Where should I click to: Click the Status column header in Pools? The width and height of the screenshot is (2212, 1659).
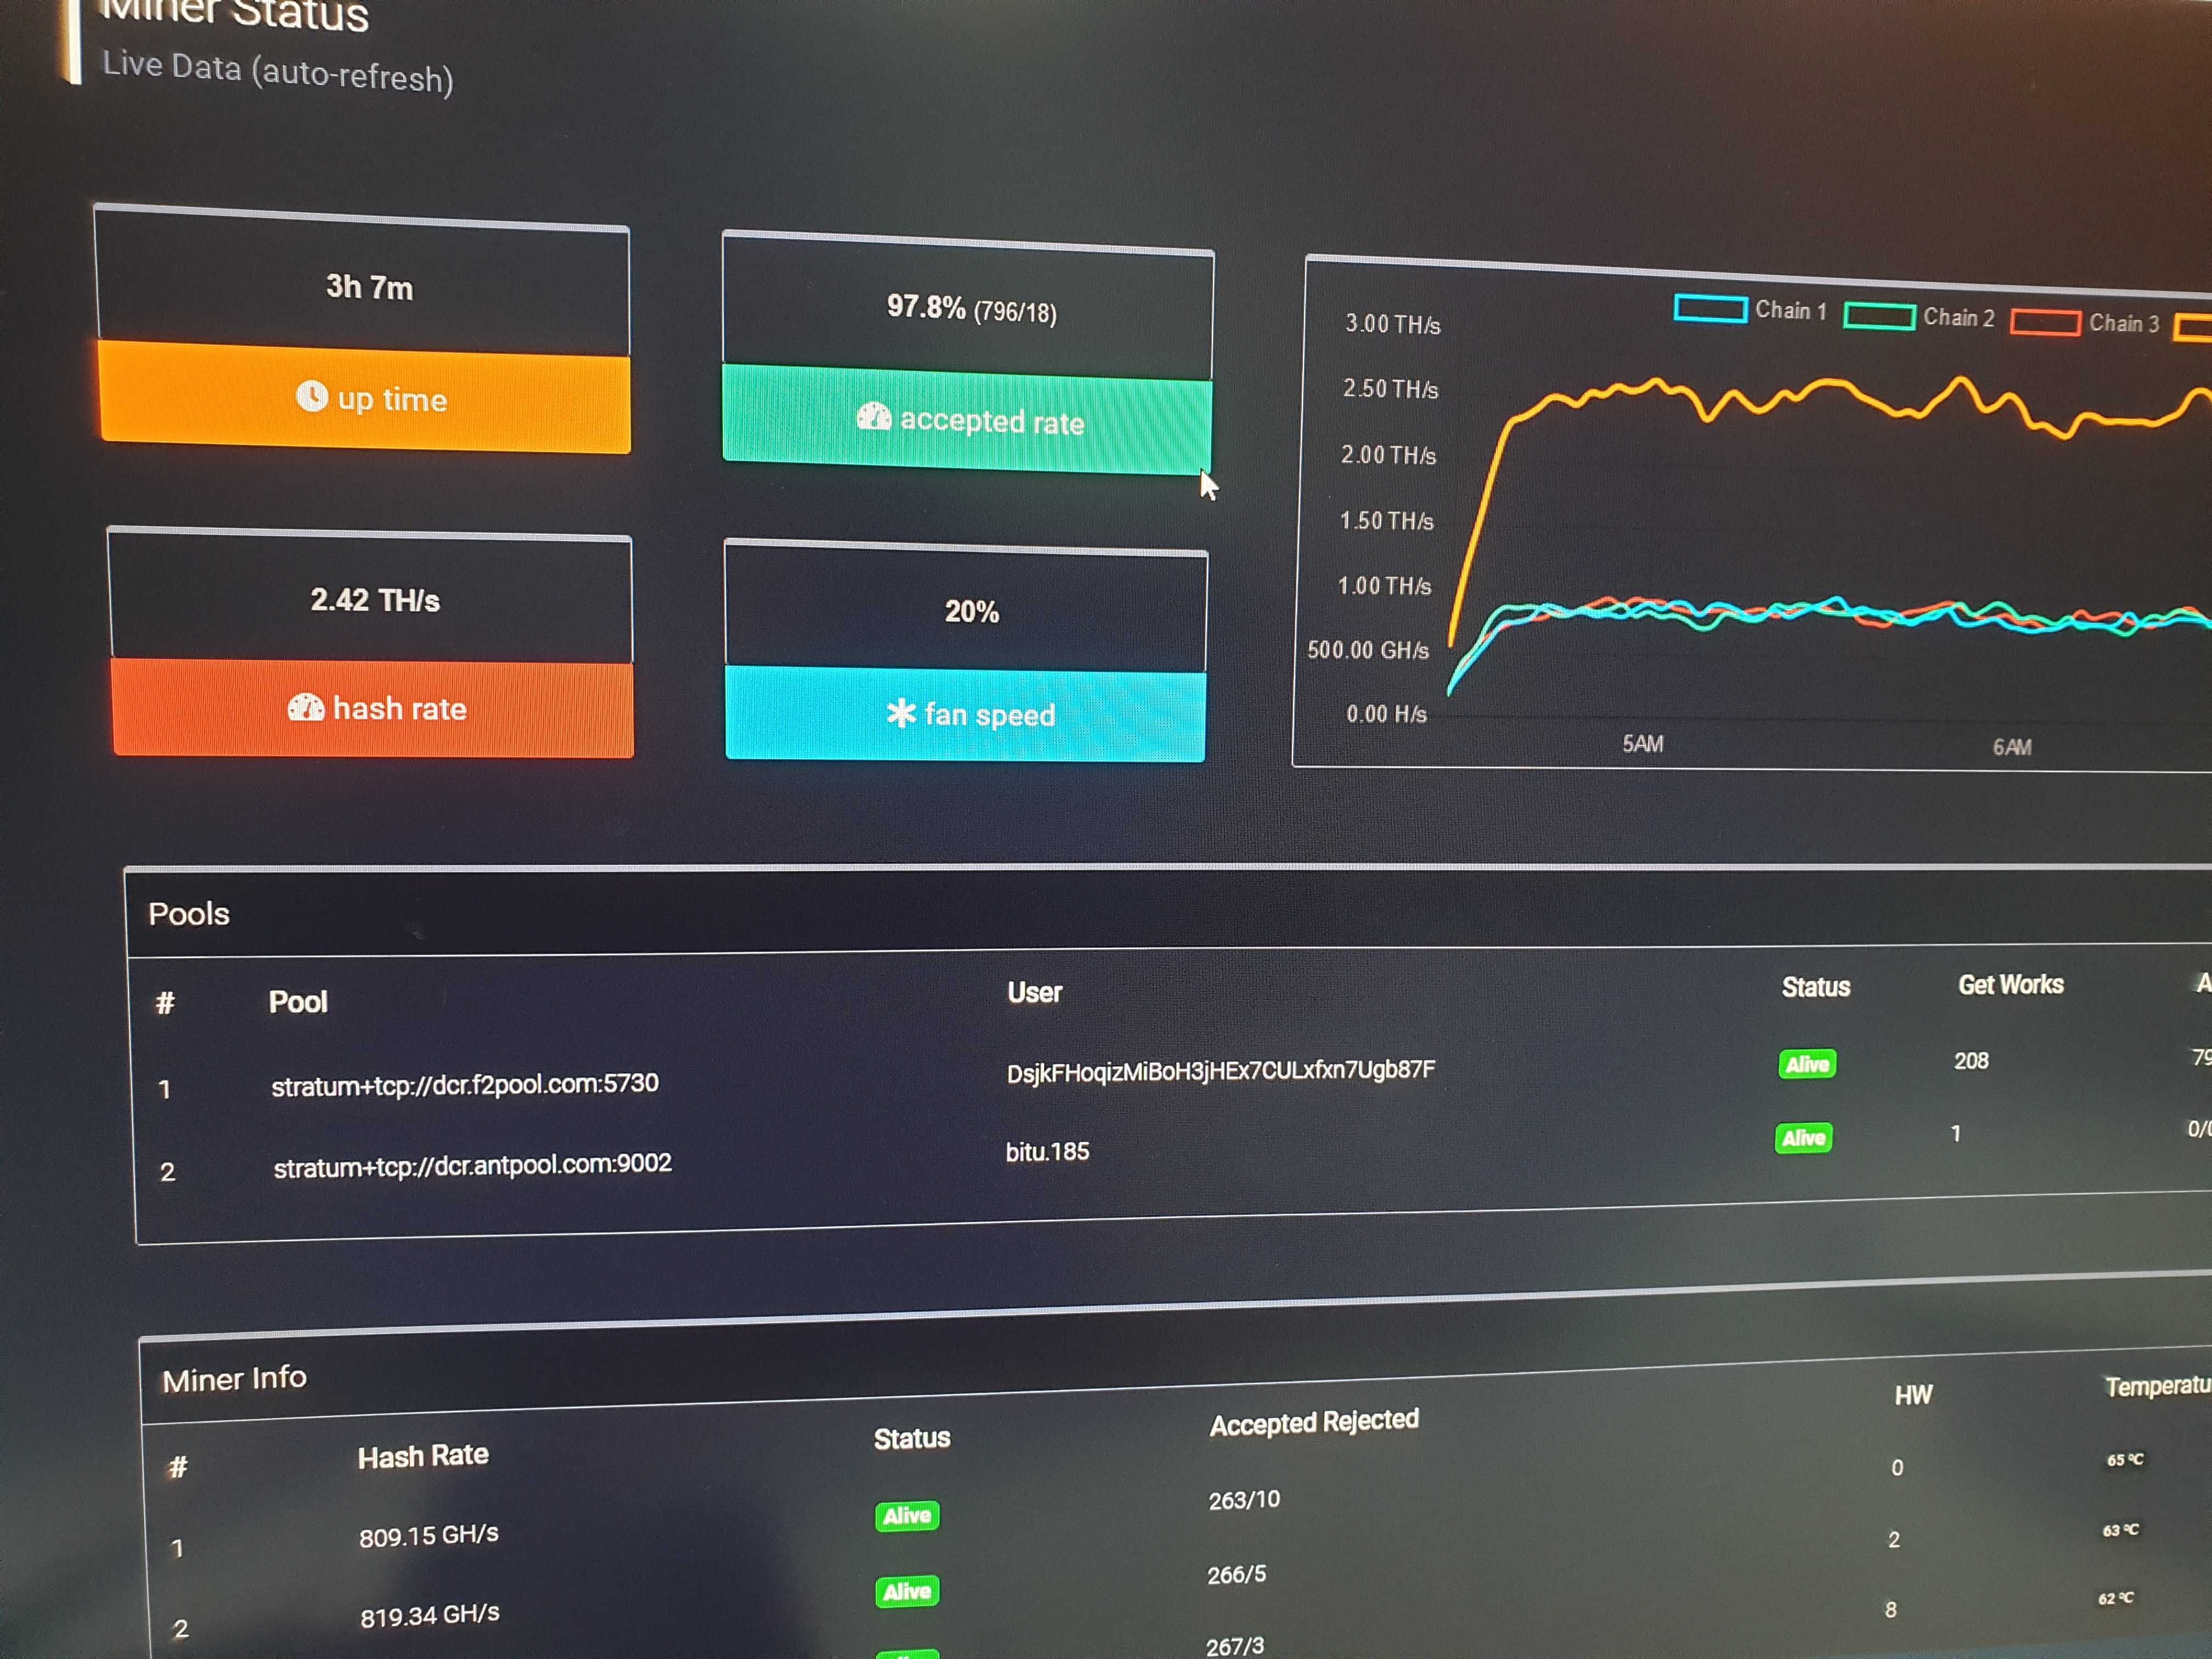coord(1815,987)
